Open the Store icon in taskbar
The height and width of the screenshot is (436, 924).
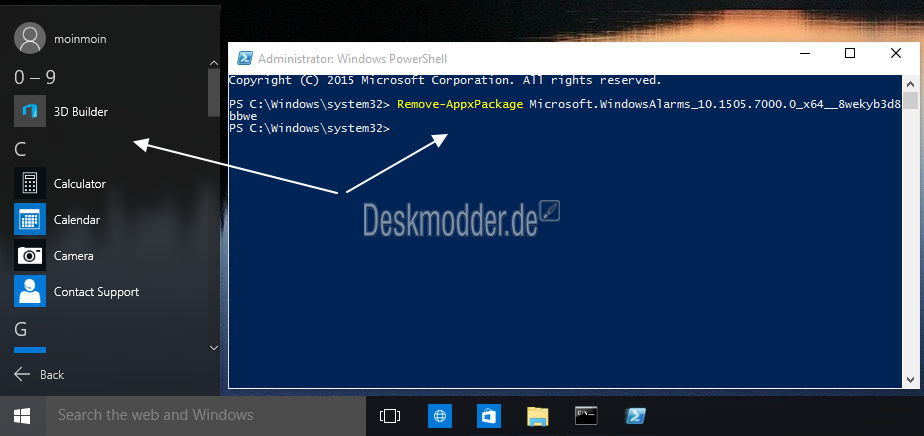coord(489,416)
